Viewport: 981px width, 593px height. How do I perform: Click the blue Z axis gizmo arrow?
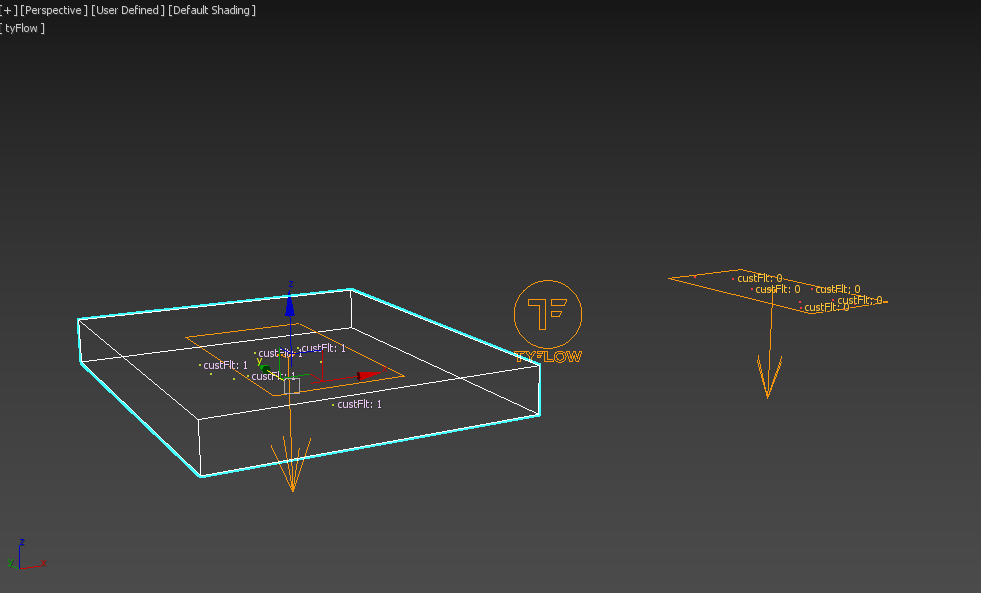click(290, 303)
